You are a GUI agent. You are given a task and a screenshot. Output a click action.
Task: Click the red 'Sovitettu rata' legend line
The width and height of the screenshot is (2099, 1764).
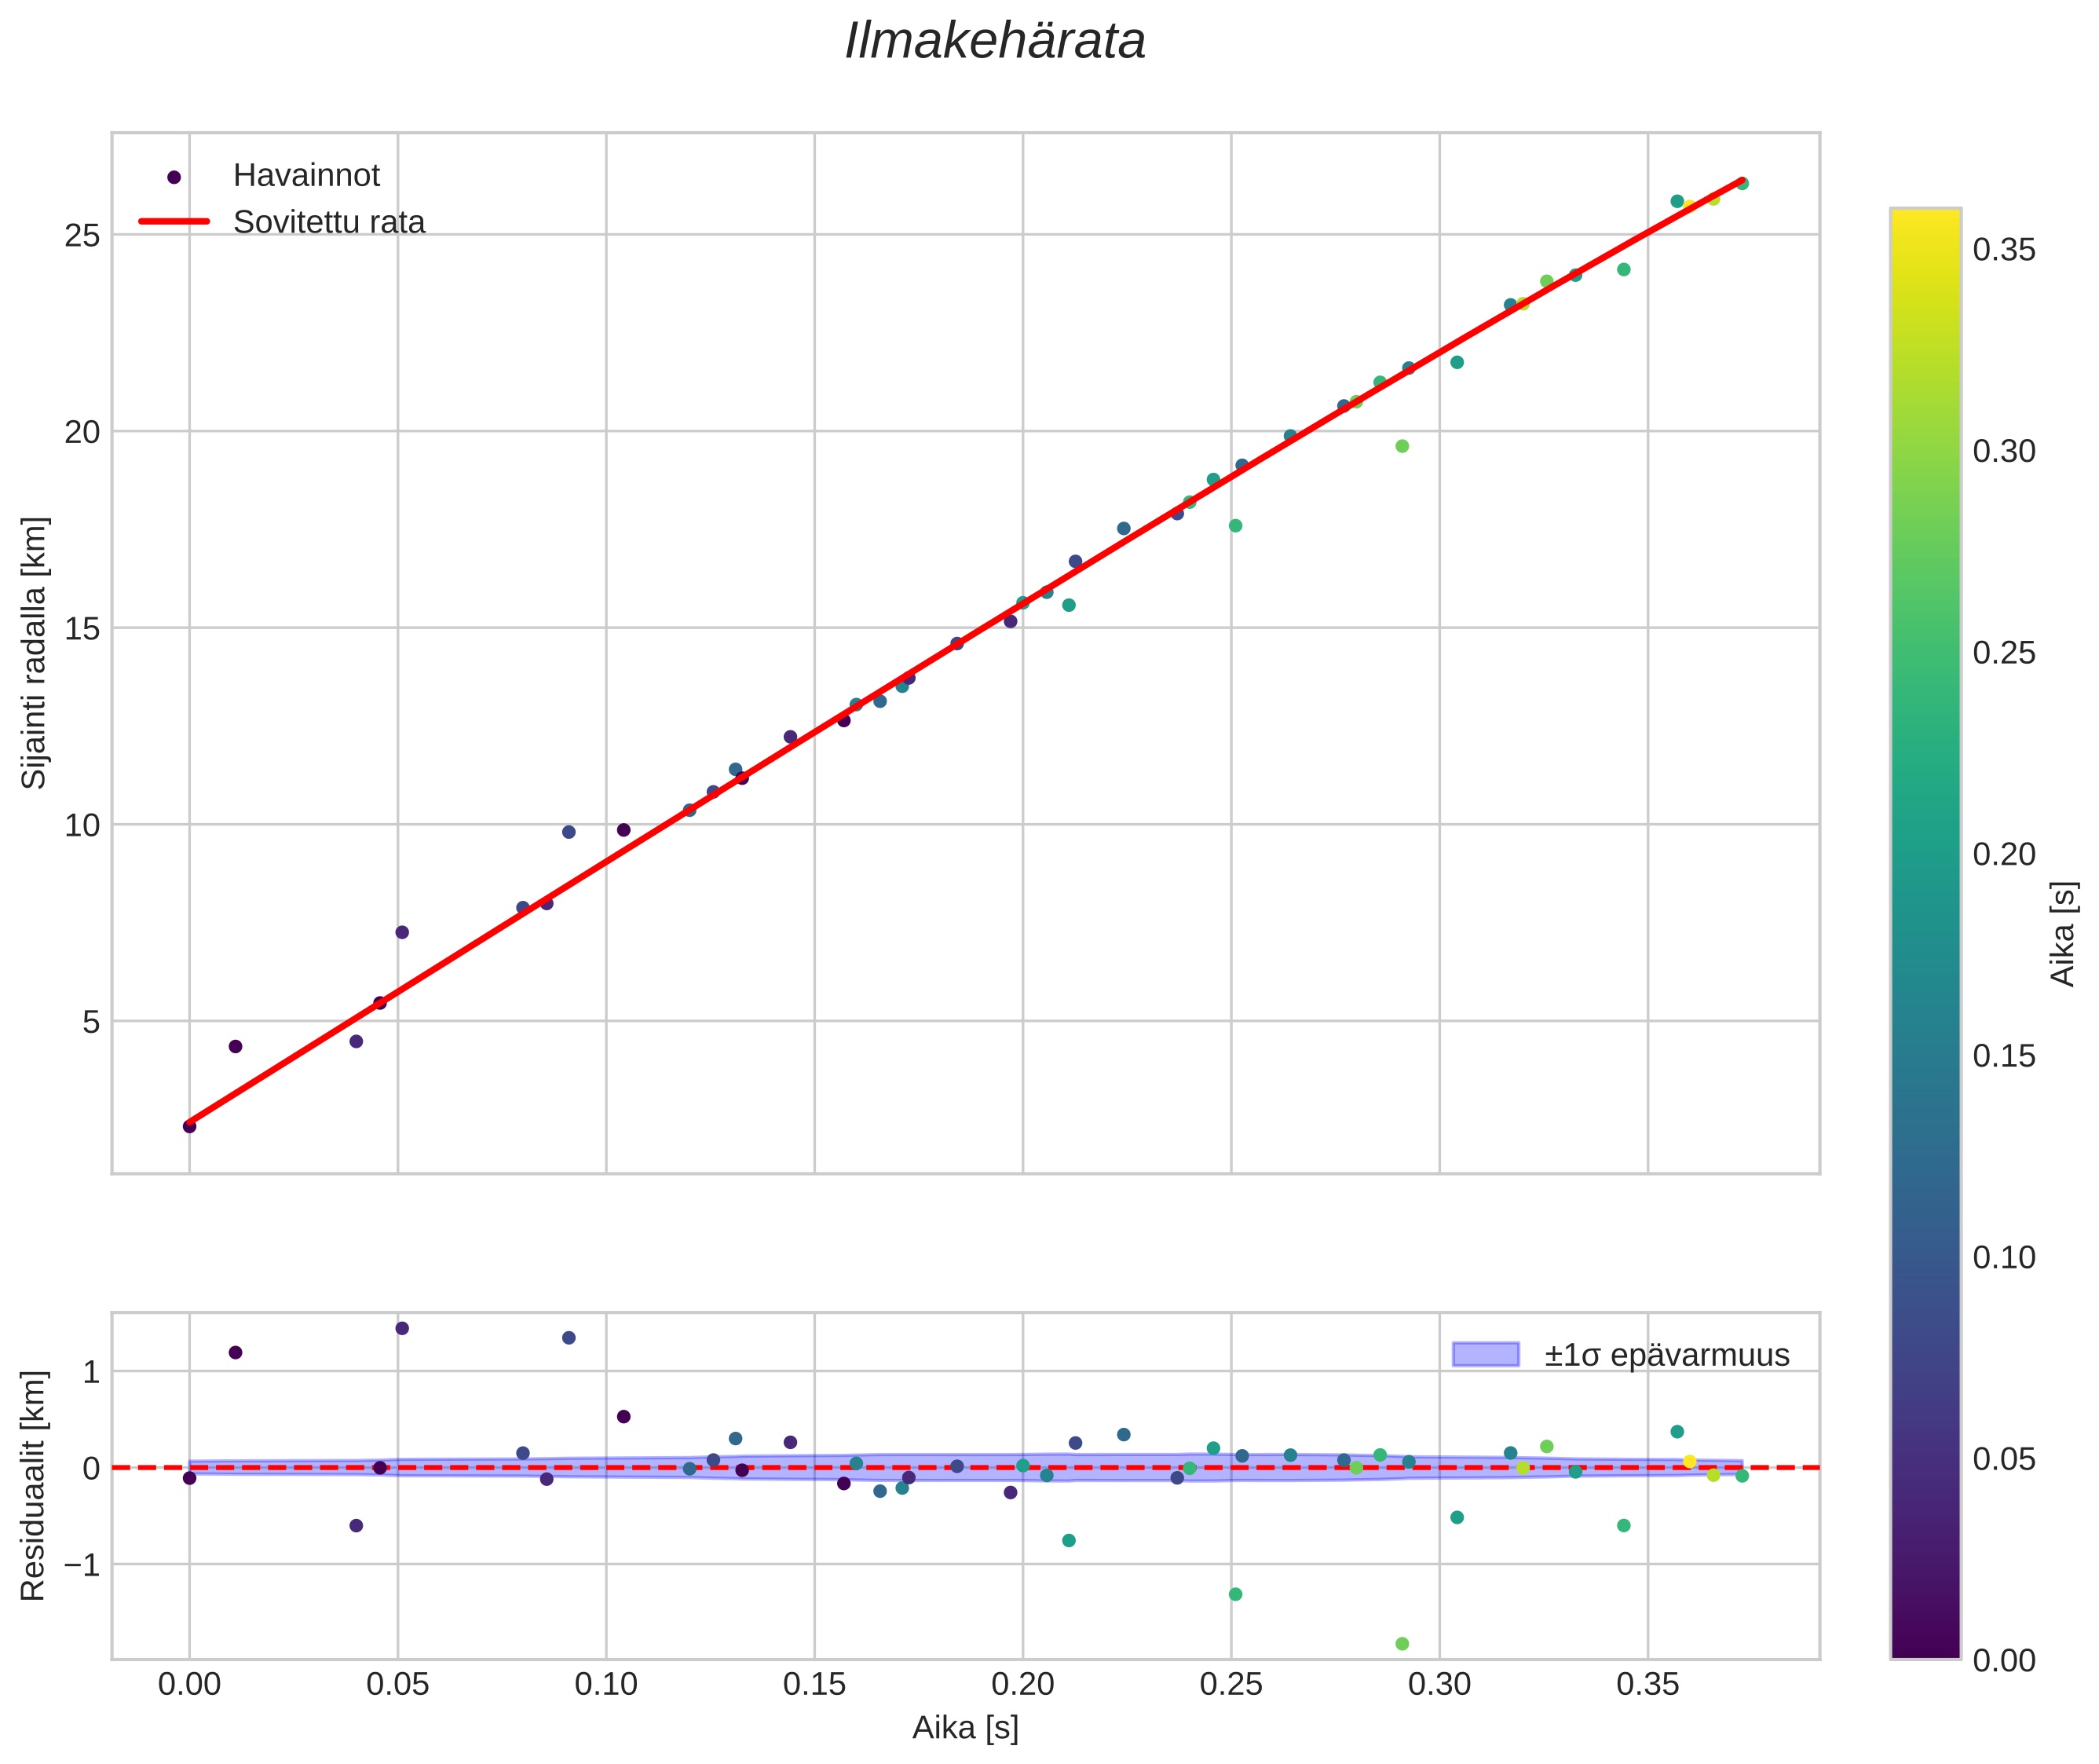[174, 222]
